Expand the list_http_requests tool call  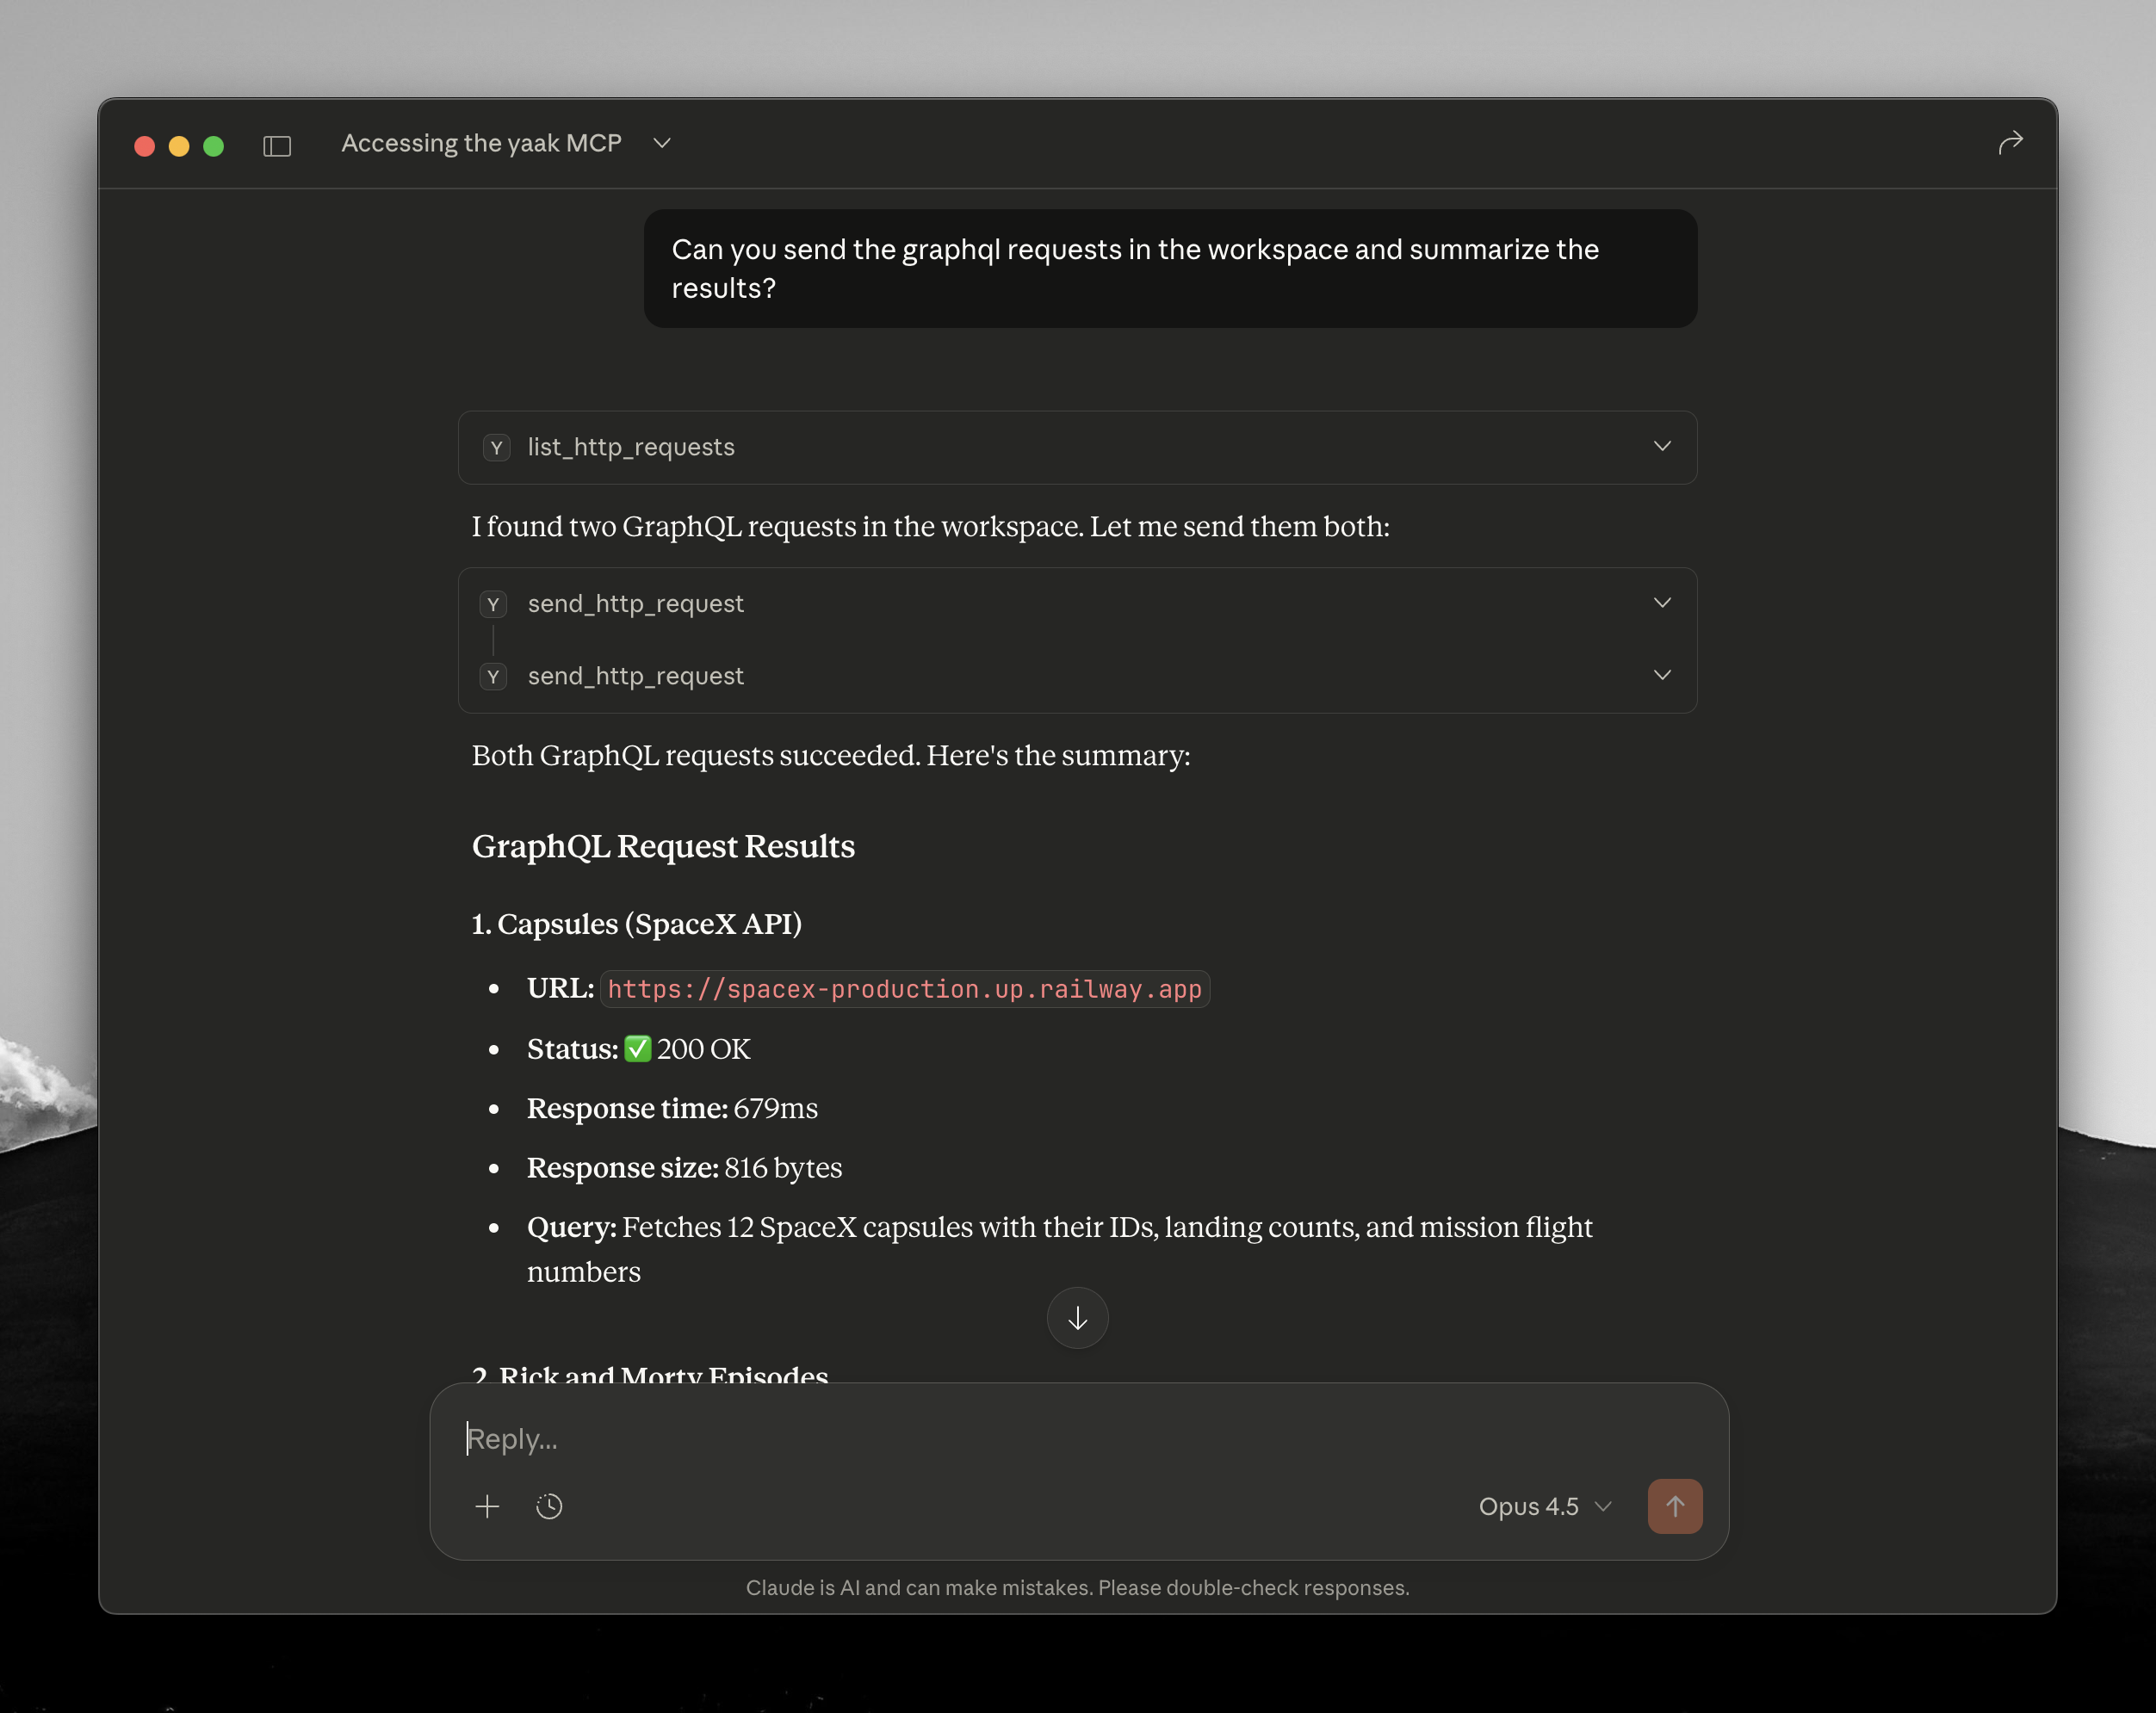click(1662, 446)
